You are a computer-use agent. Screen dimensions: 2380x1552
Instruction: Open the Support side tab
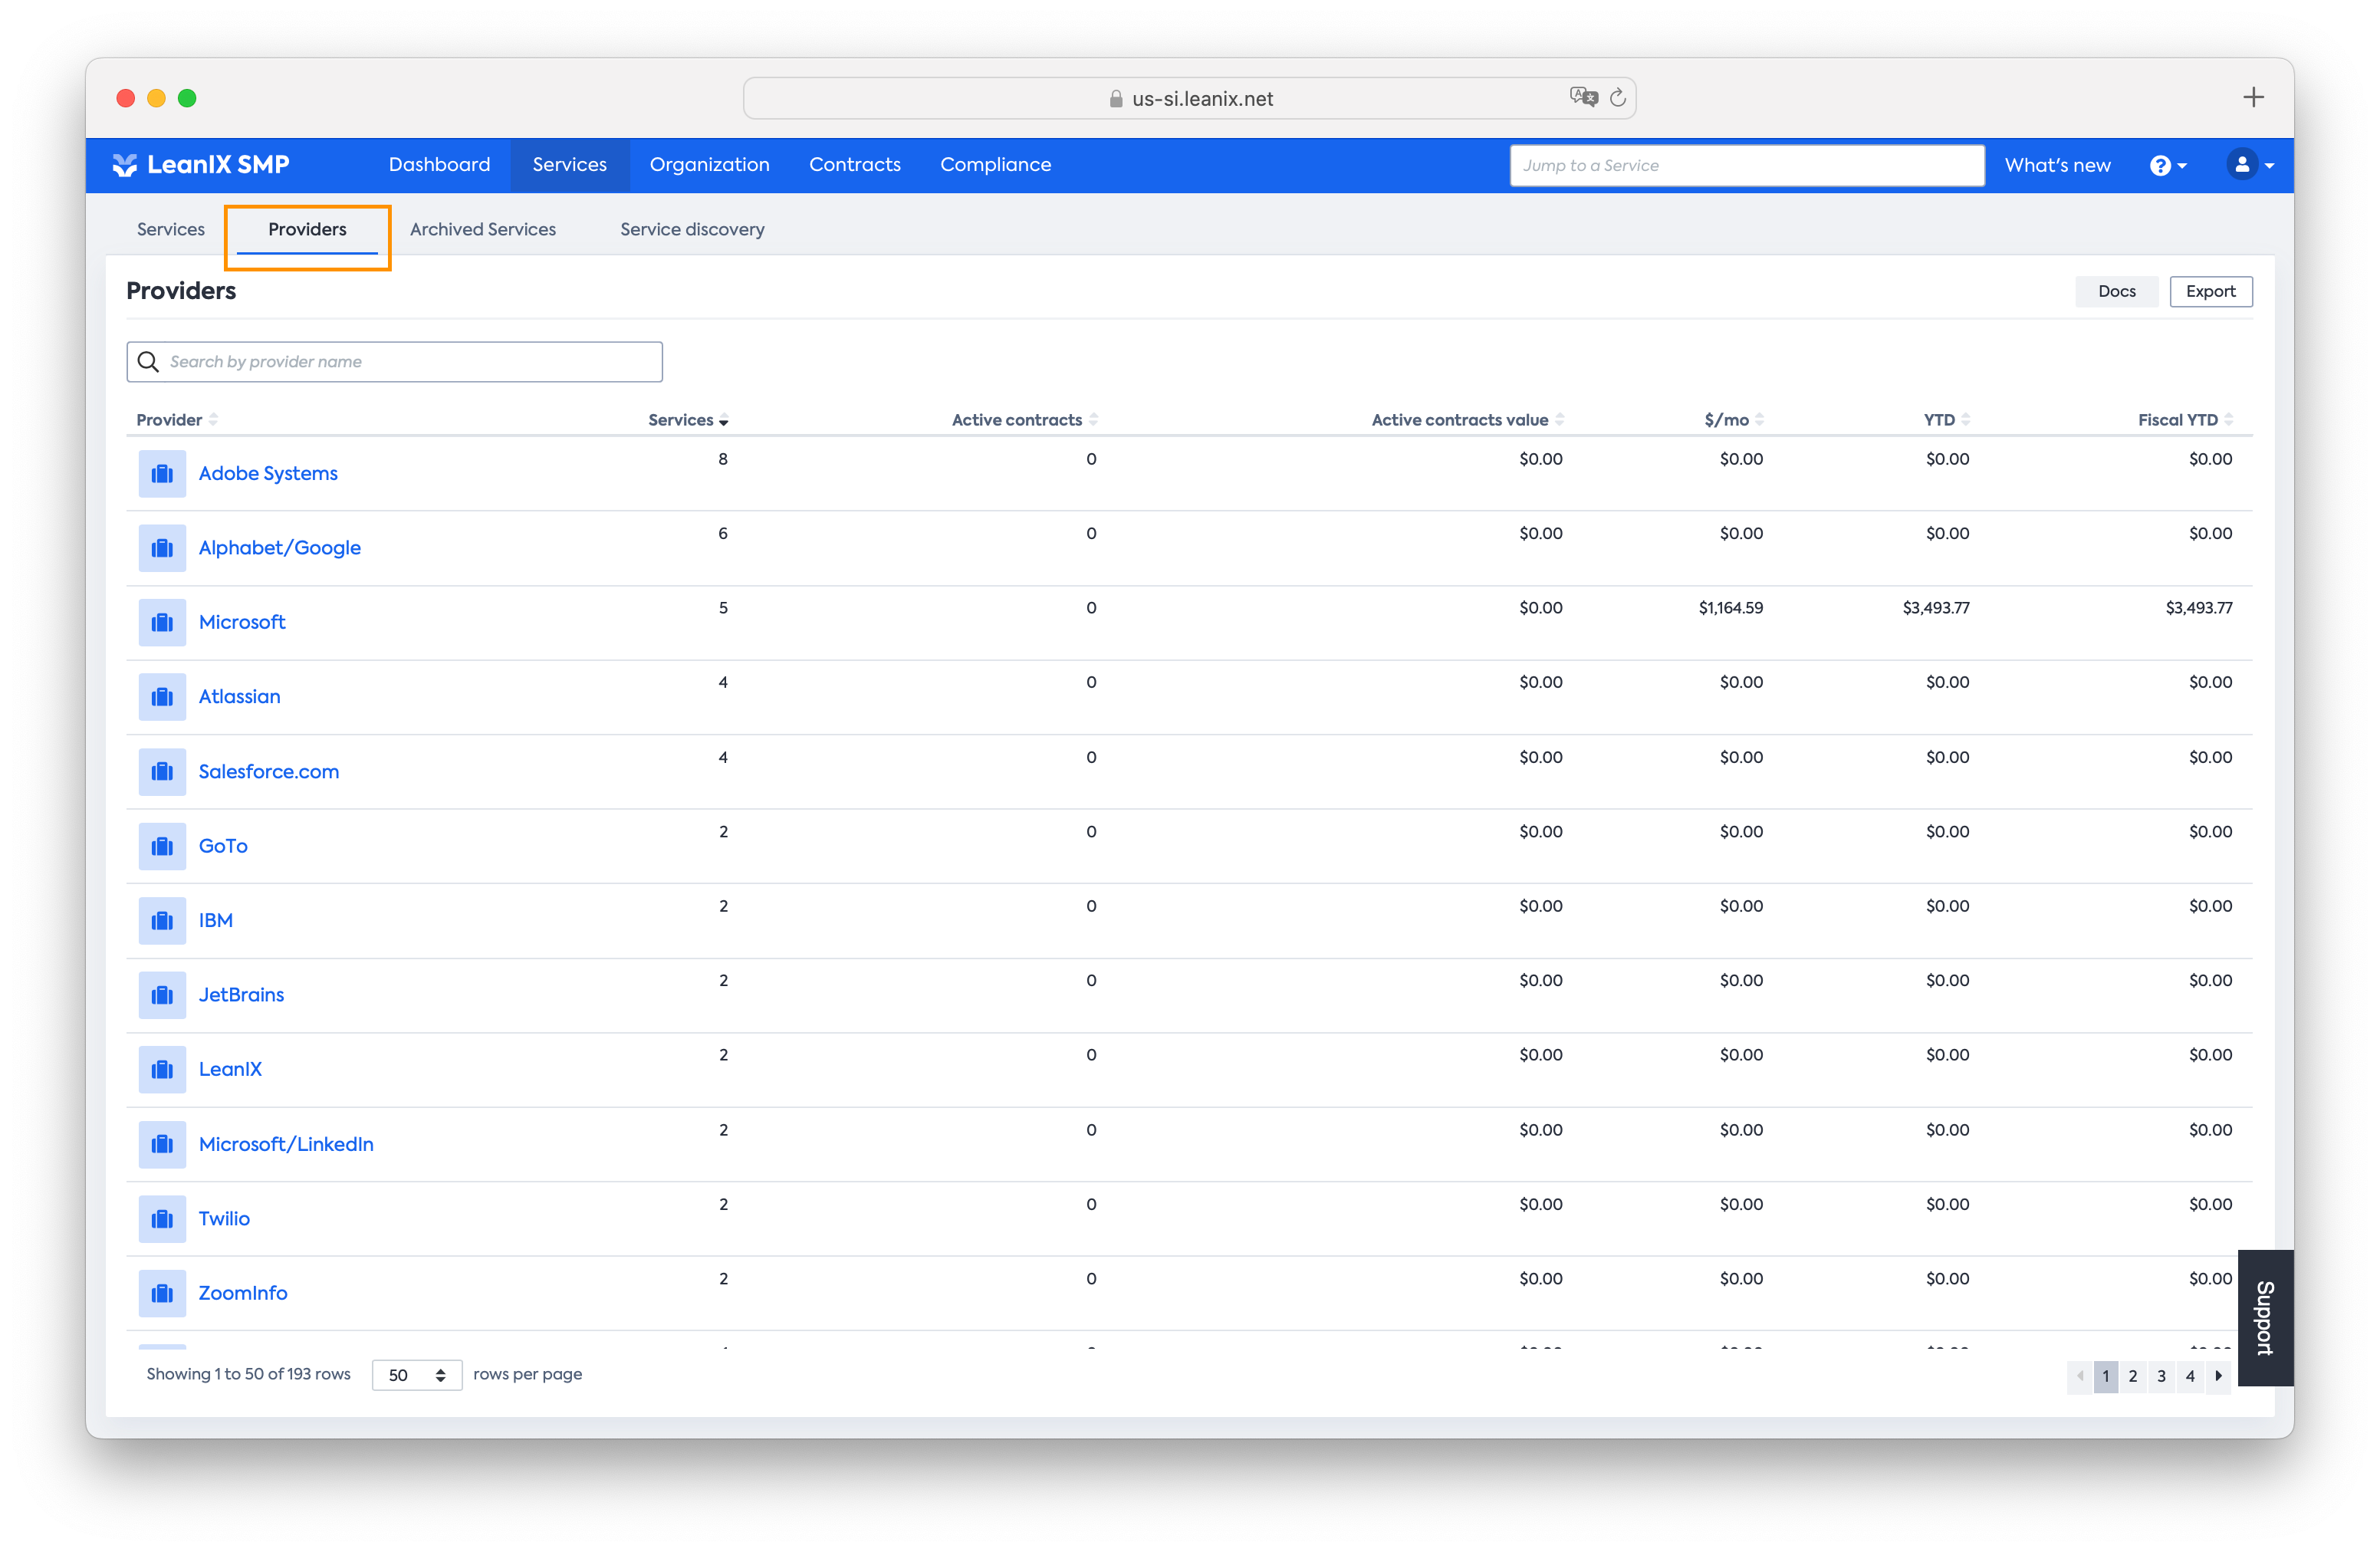[x=2265, y=1317]
